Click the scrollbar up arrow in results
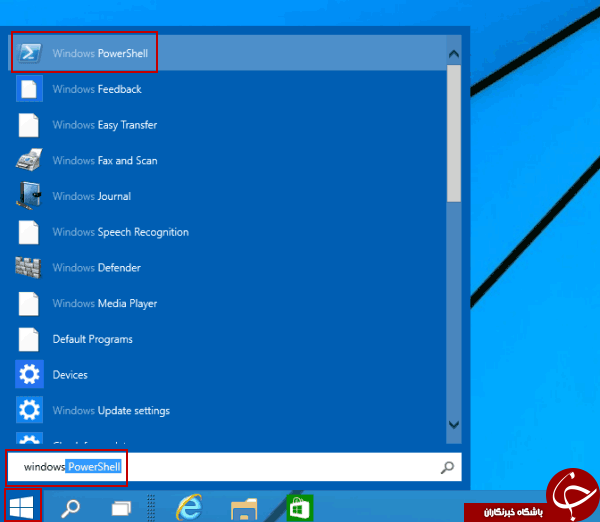 [454, 54]
